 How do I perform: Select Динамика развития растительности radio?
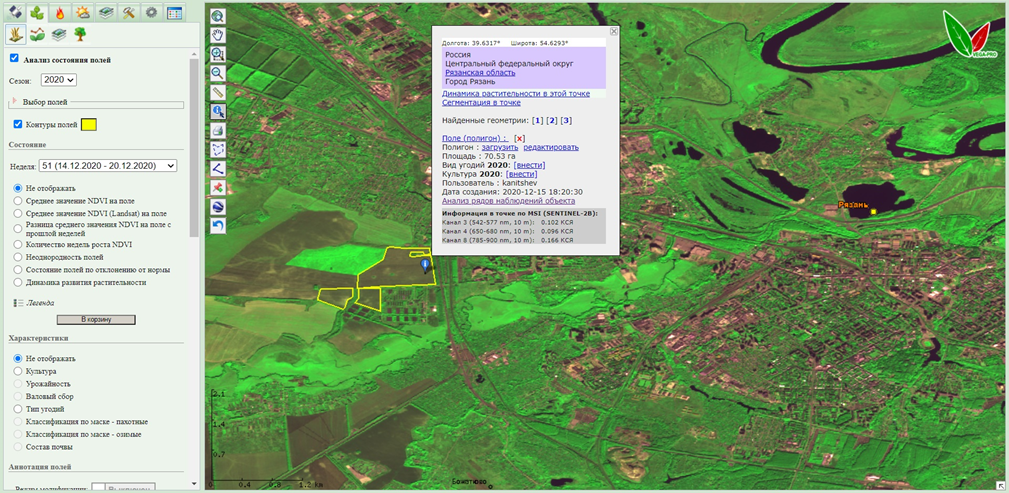coord(18,282)
